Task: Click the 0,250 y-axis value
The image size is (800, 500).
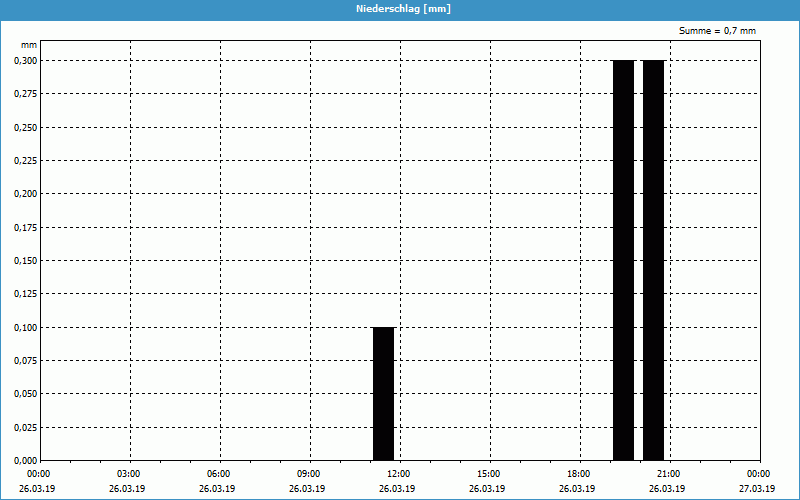Action: (23, 127)
